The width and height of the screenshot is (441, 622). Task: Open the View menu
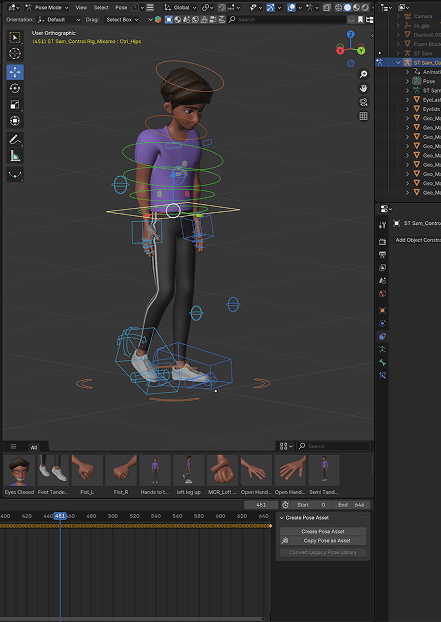[x=81, y=8]
